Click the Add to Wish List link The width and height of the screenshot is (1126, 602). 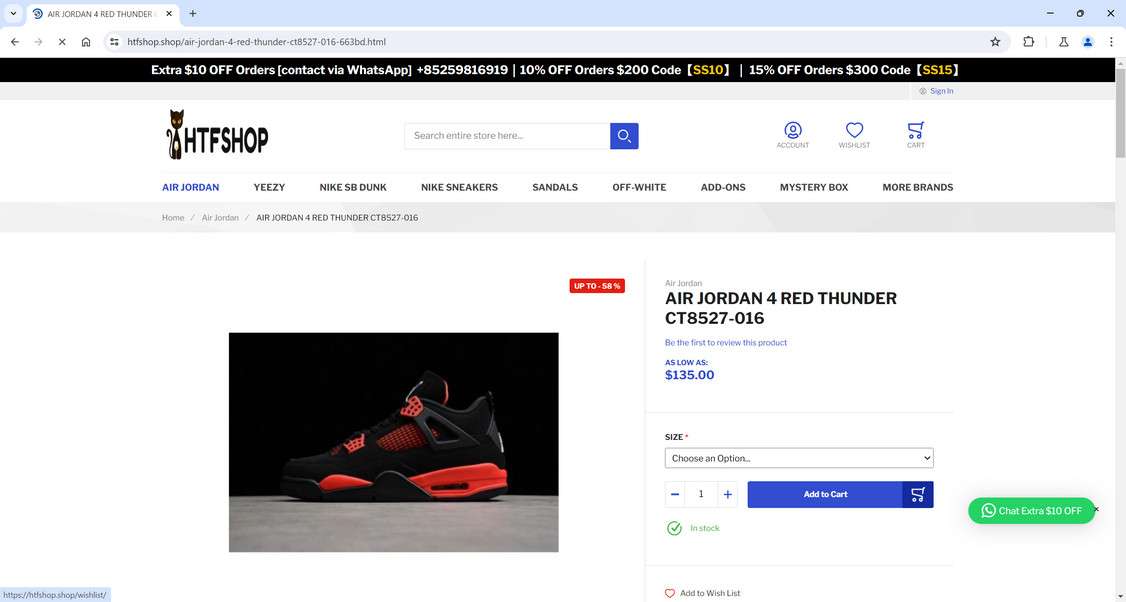(709, 593)
